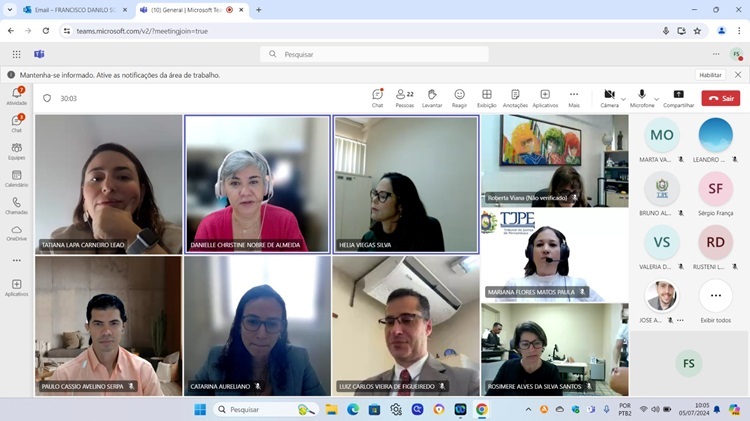Toggle the Câmera on
Image resolution: width=750 pixels, height=421 pixels.
click(x=609, y=98)
